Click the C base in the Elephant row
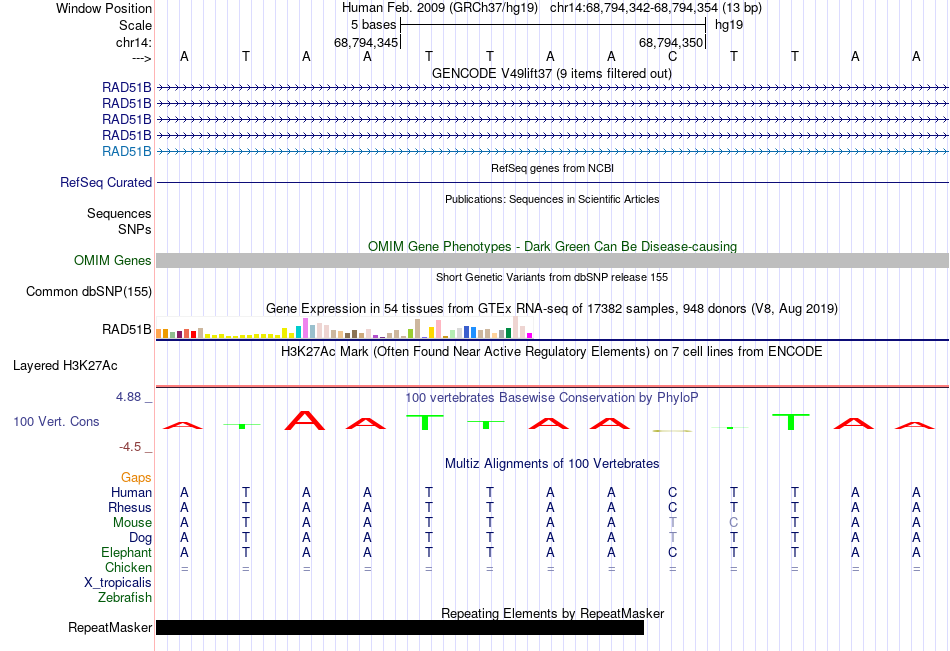The image size is (950, 651). [673, 552]
